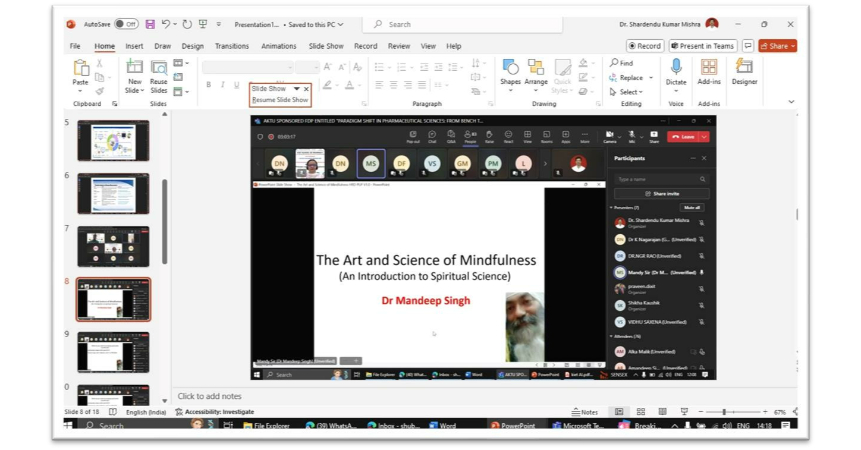
Task: Open the Replace dropdown arrow
Action: (649, 77)
